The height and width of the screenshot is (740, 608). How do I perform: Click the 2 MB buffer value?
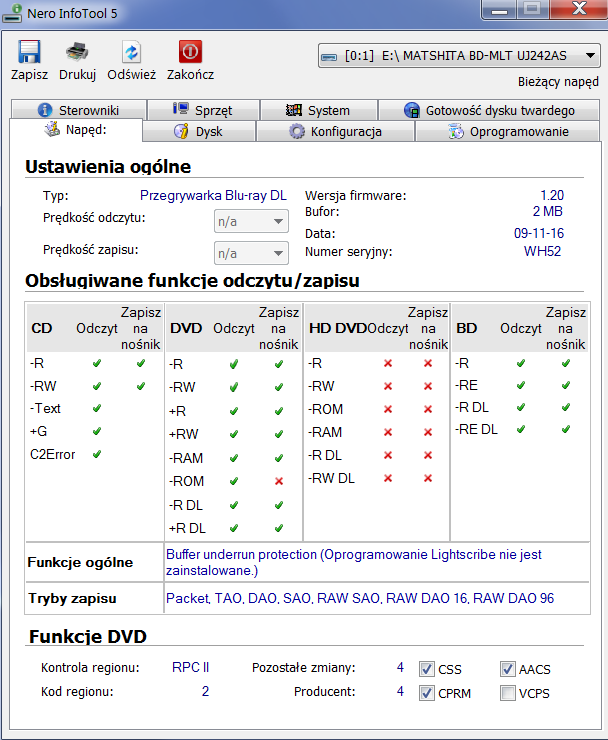click(548, 211)
